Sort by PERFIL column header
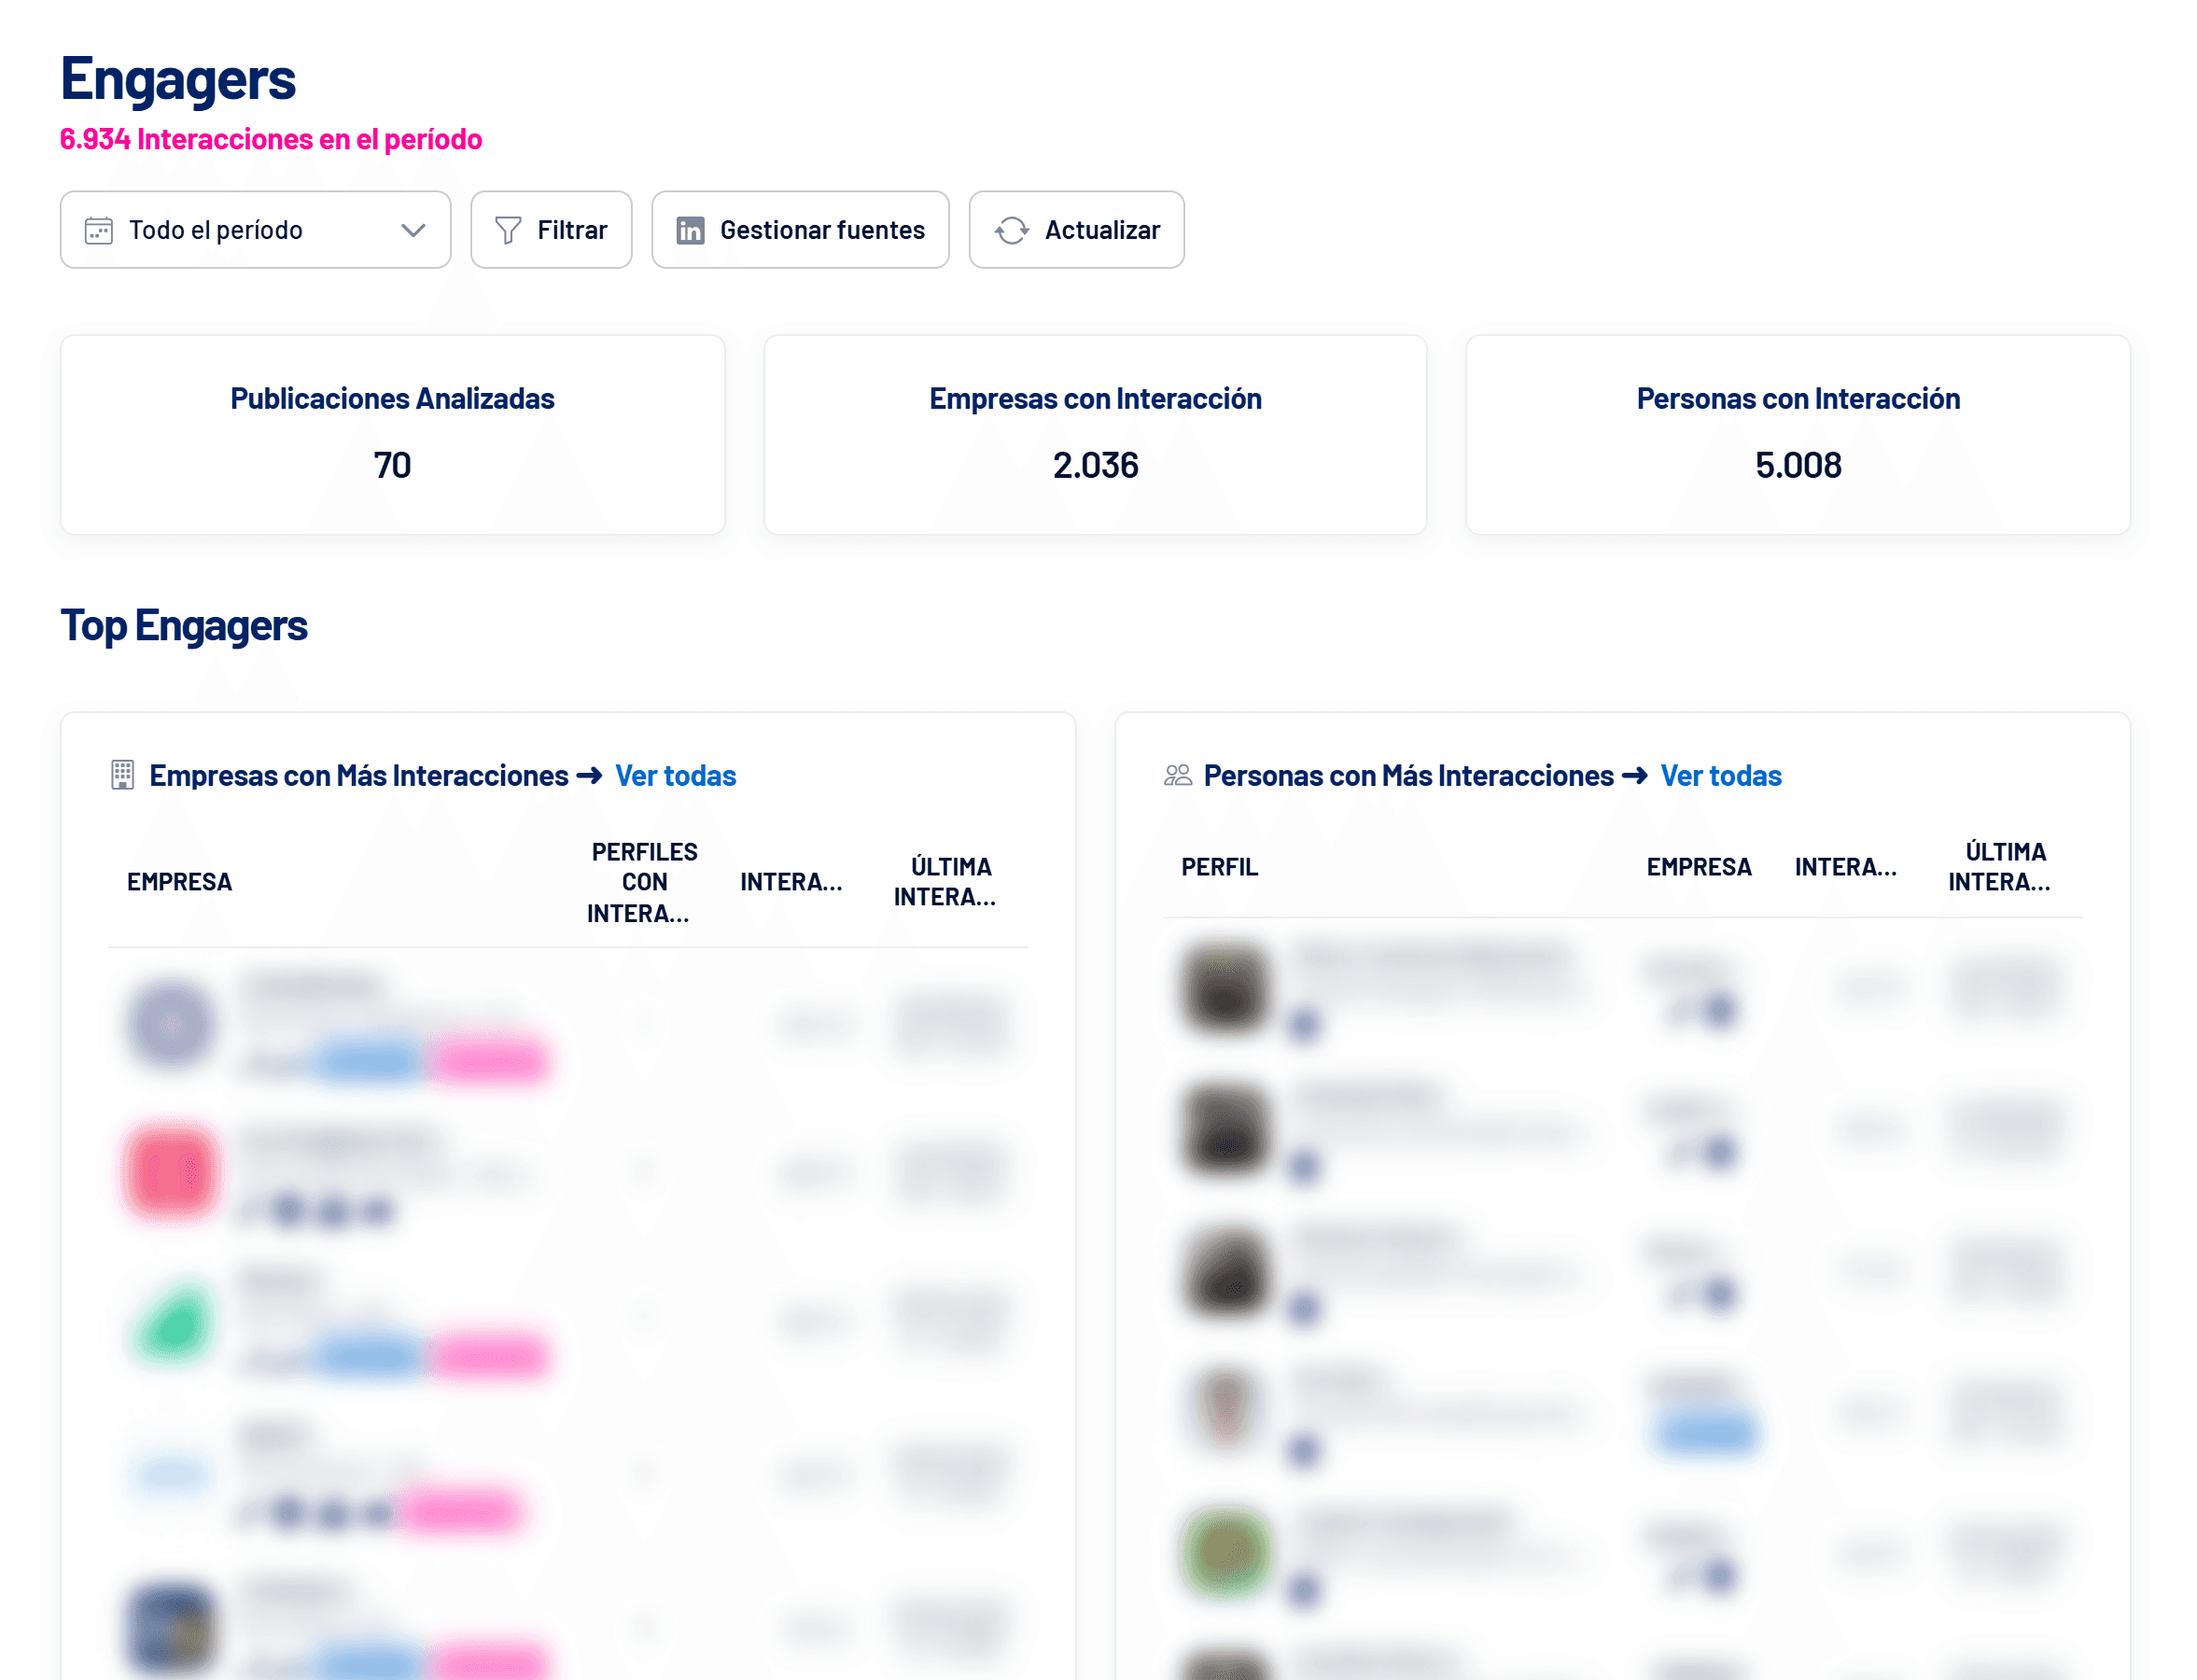This screenshot has width=2197, height=1680. point(1219,867)
